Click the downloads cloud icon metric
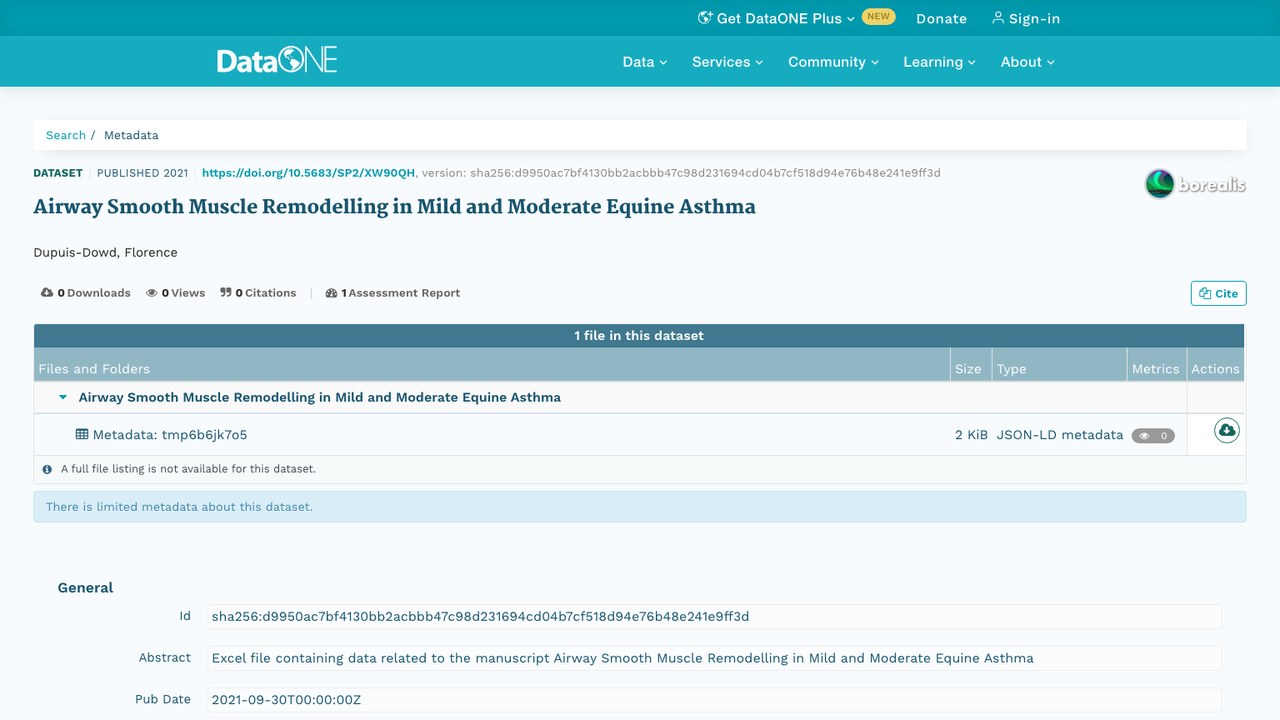Image resolution: width=1280 pixels, height=720 pixels. [47, 293]
